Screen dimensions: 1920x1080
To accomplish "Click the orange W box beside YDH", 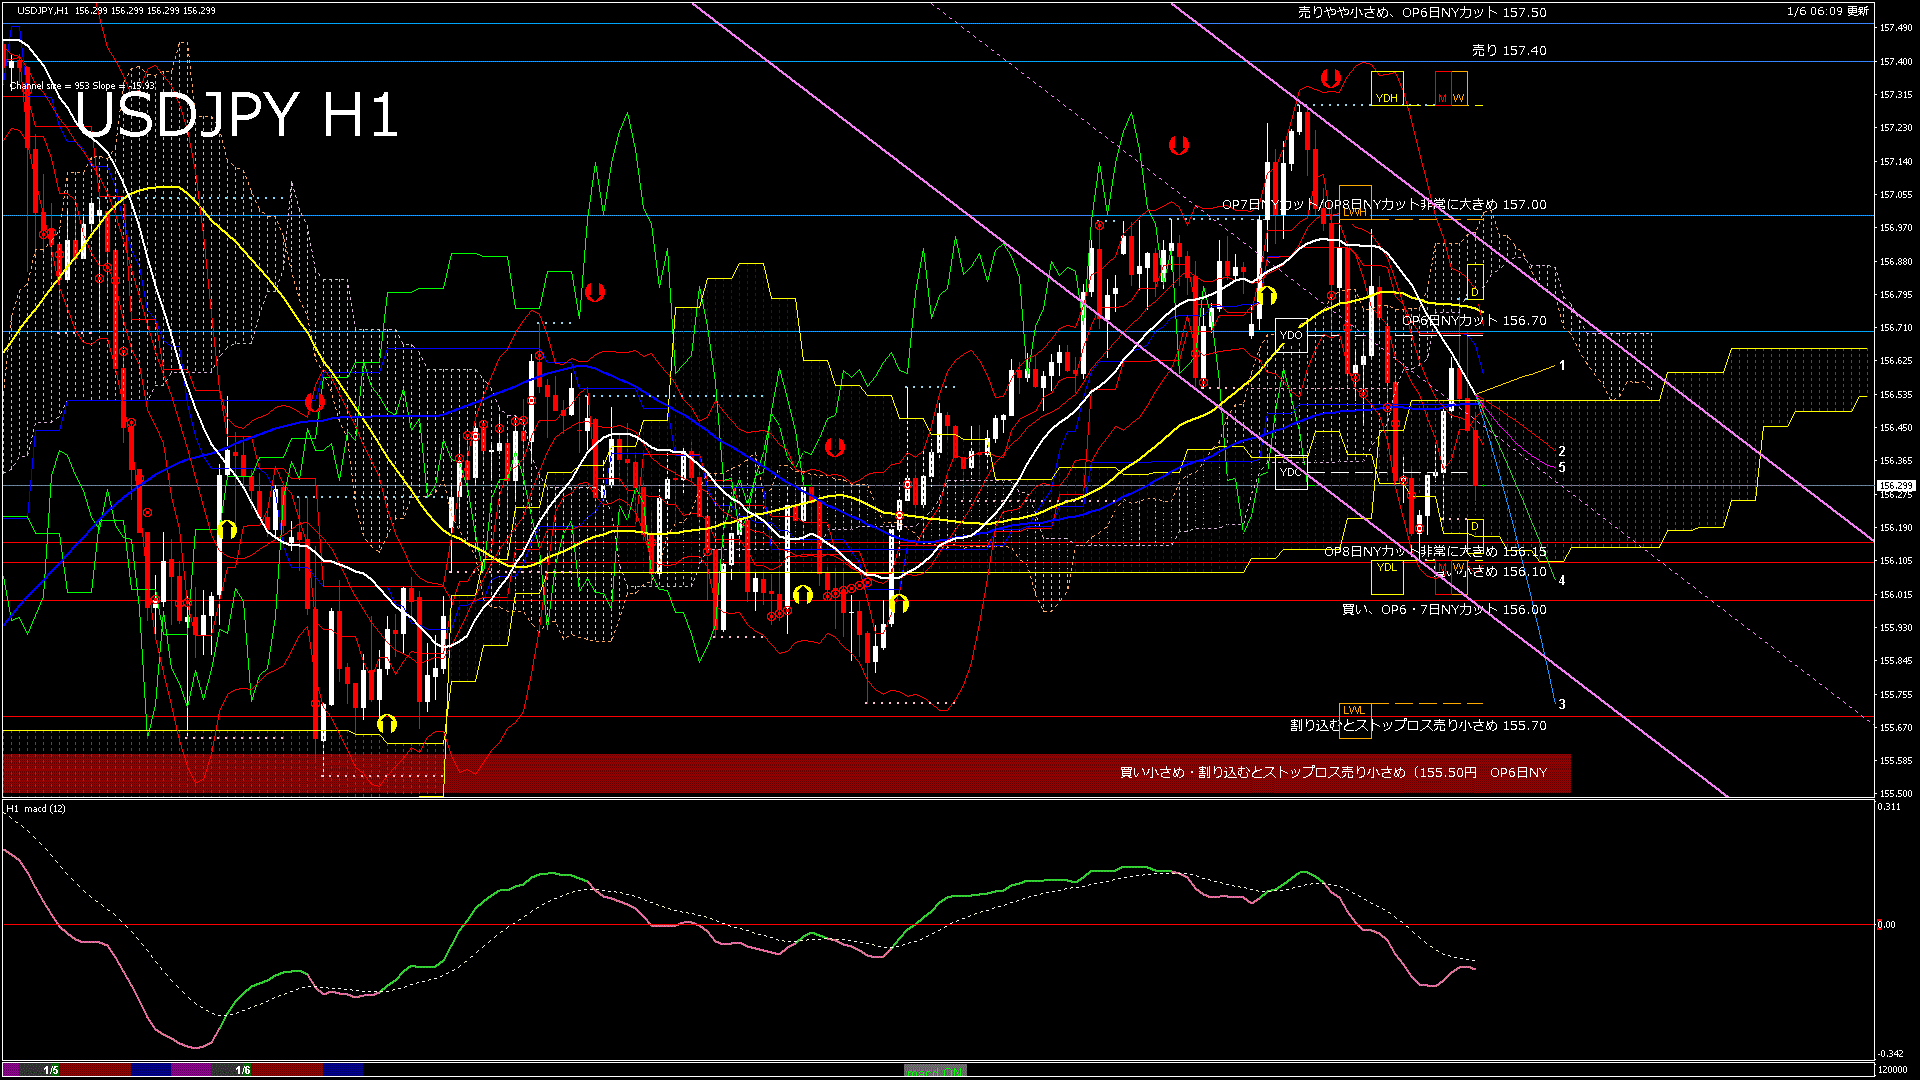I will click(x=1459, y=89).
